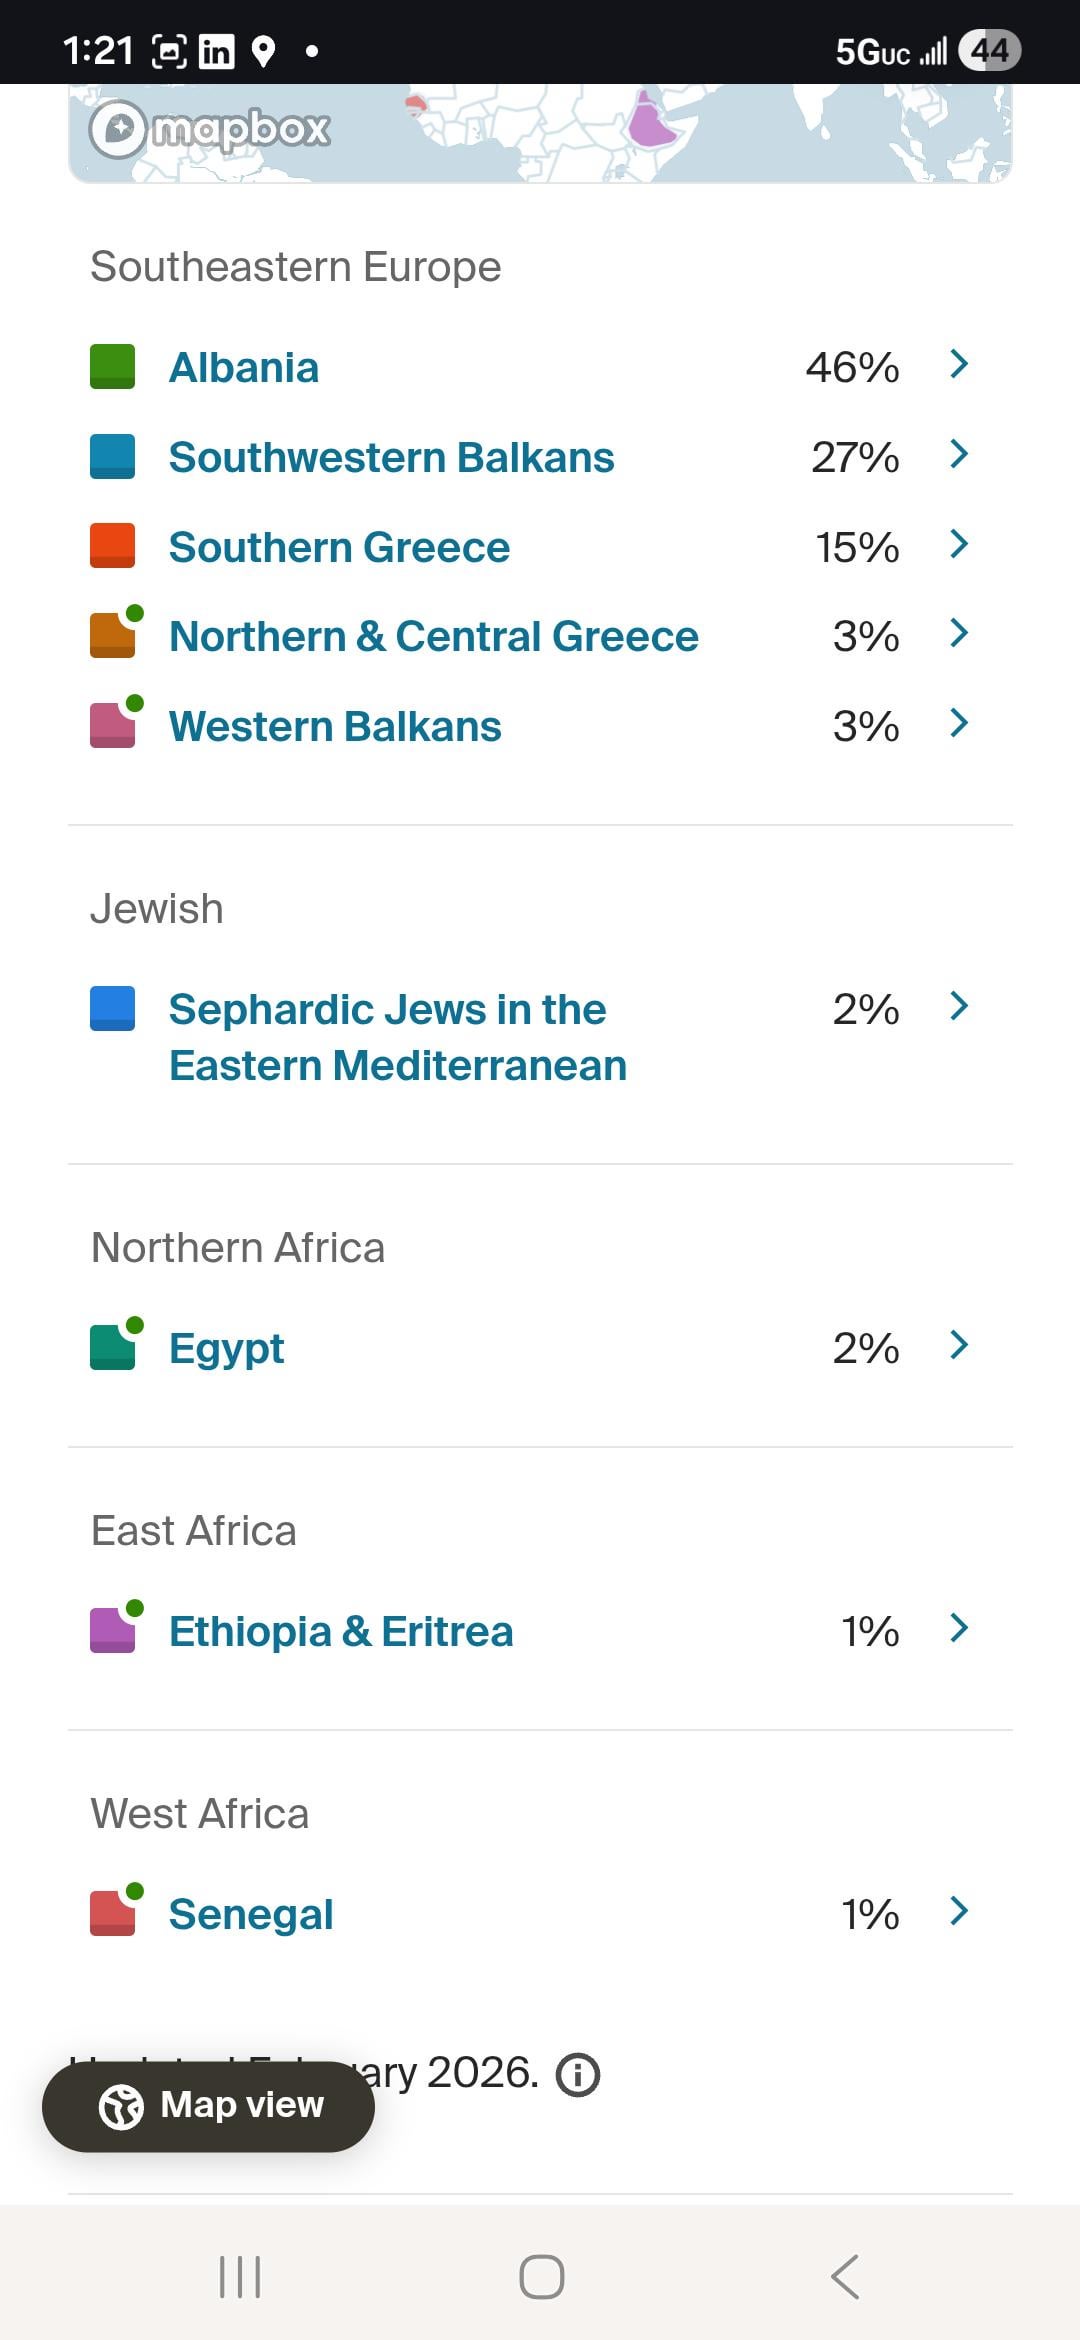Tap the LinkedIn notification icon
The width and height of the screenshot is (1080, 2340).
point(216,51)
